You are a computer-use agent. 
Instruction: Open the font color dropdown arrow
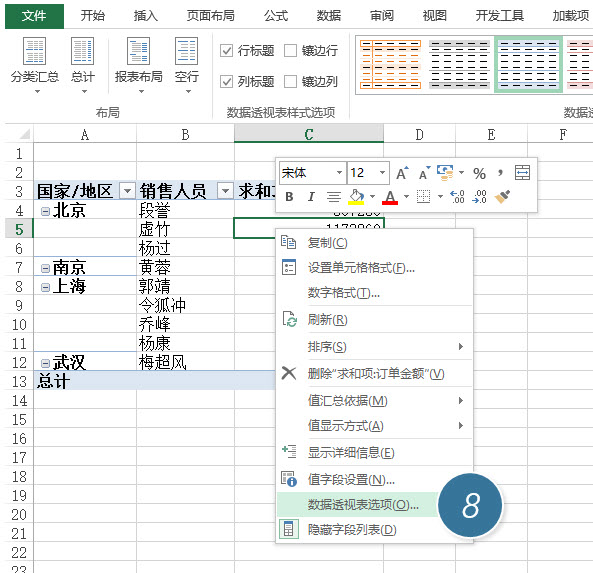(x=407, y=197)
